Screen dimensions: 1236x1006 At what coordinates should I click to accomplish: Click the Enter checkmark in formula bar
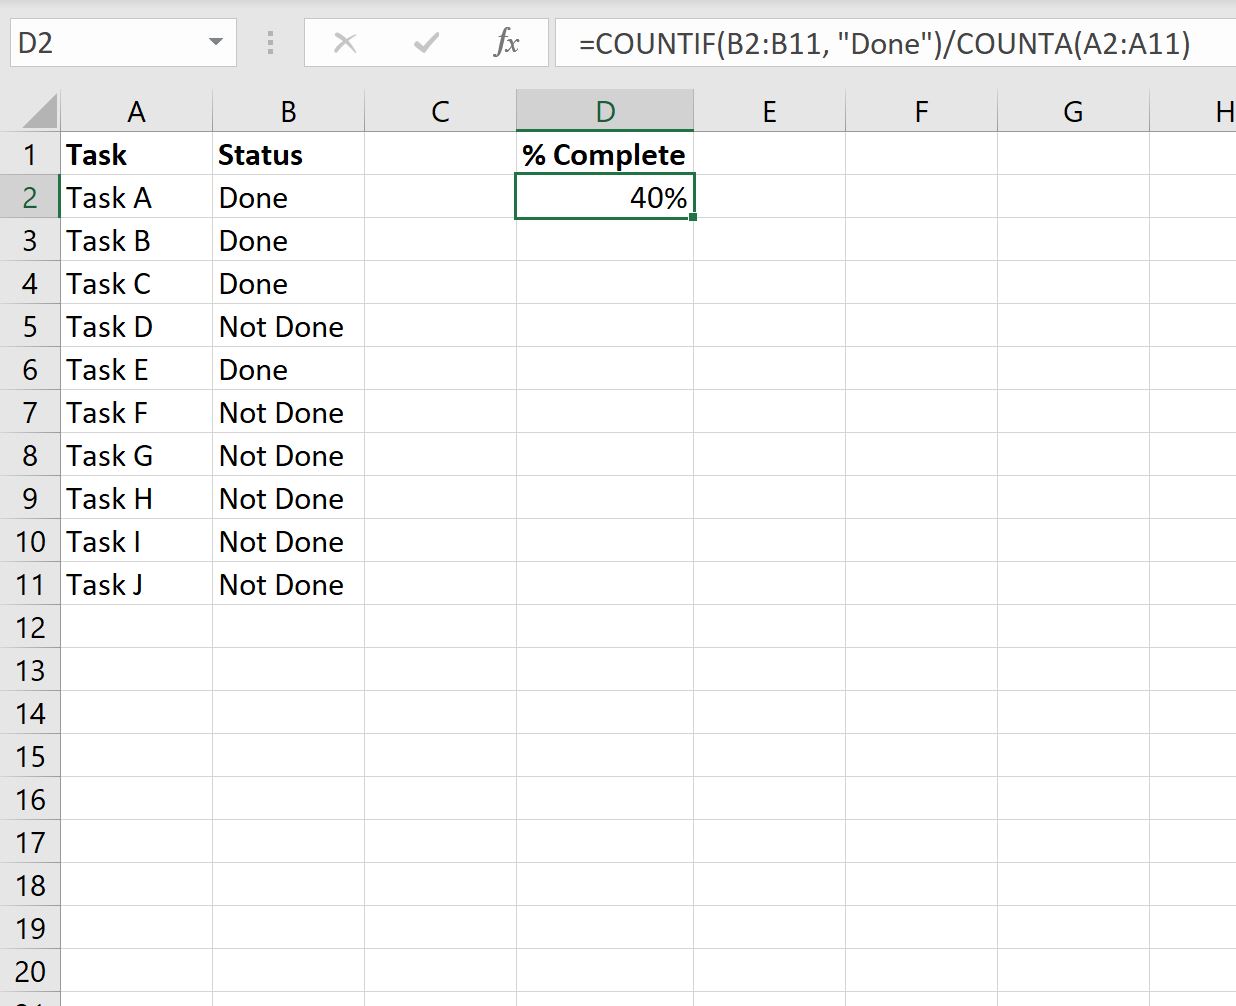tap(426, 42)
